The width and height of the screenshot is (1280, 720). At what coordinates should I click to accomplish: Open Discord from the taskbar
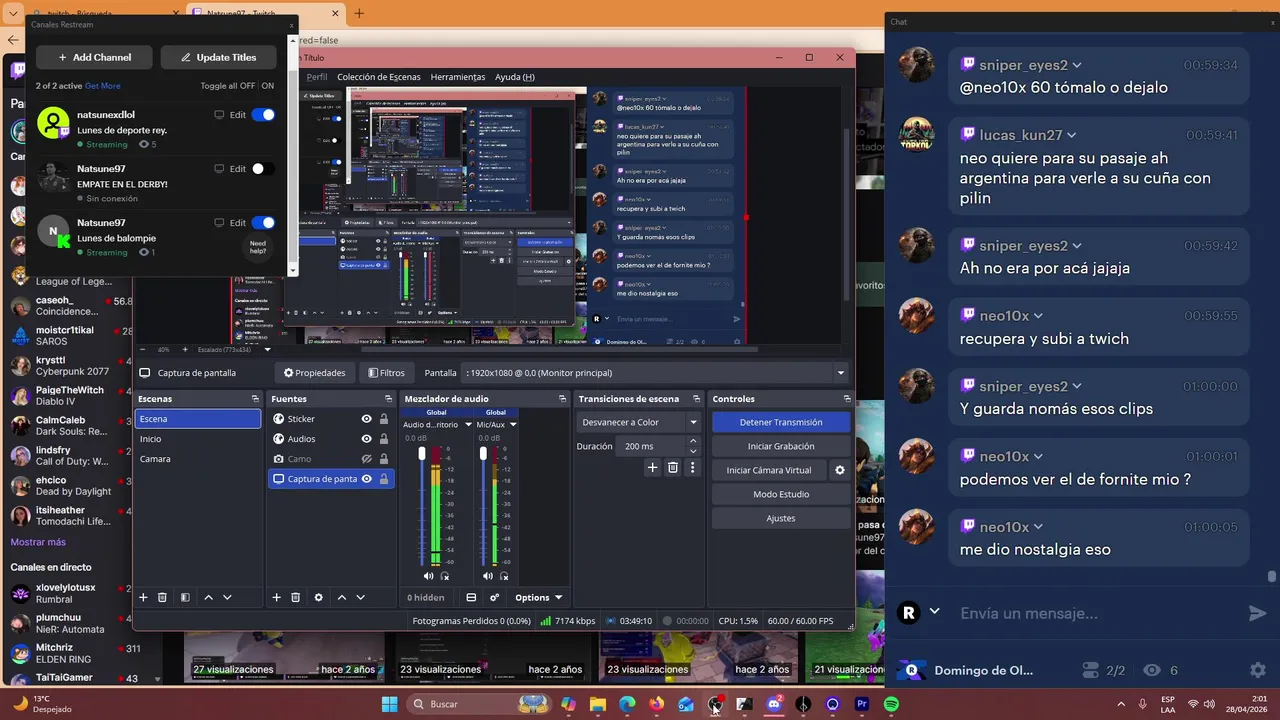click(773, 704)
